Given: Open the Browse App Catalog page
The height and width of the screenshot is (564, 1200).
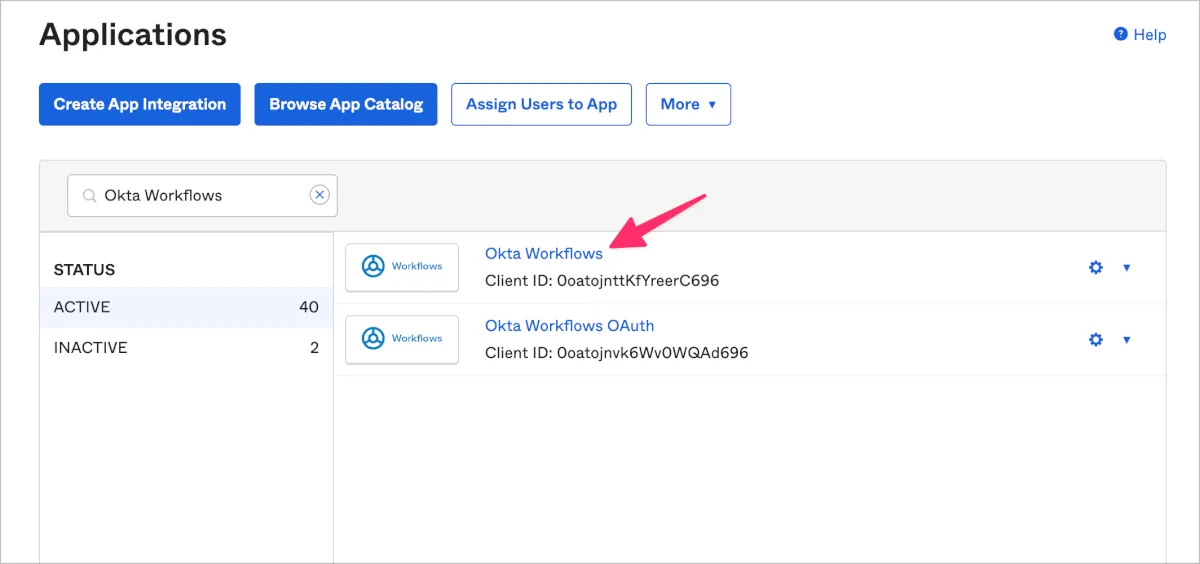Looking at the screenshot, I should click(x=345, y=104).
